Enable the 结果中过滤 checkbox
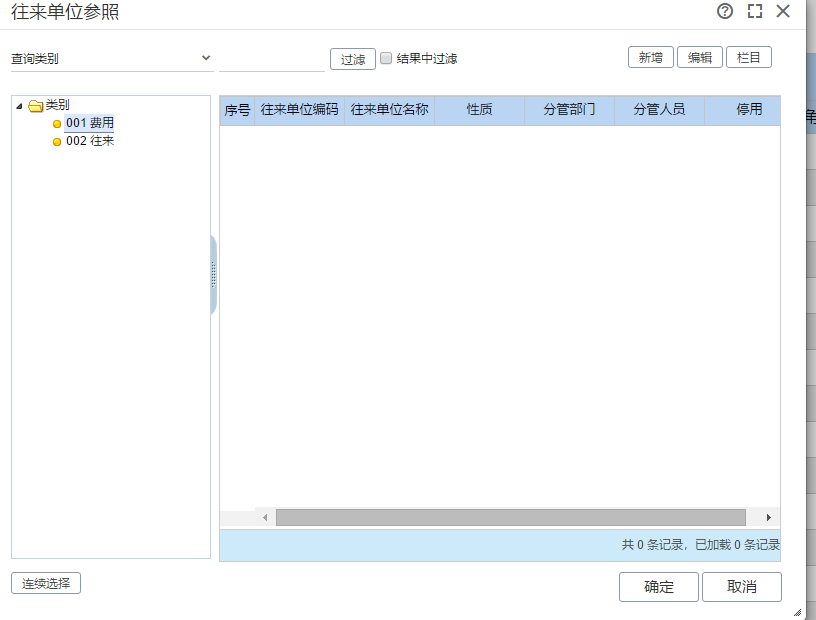This screenshot has width=816, height=620. [386, 58]
